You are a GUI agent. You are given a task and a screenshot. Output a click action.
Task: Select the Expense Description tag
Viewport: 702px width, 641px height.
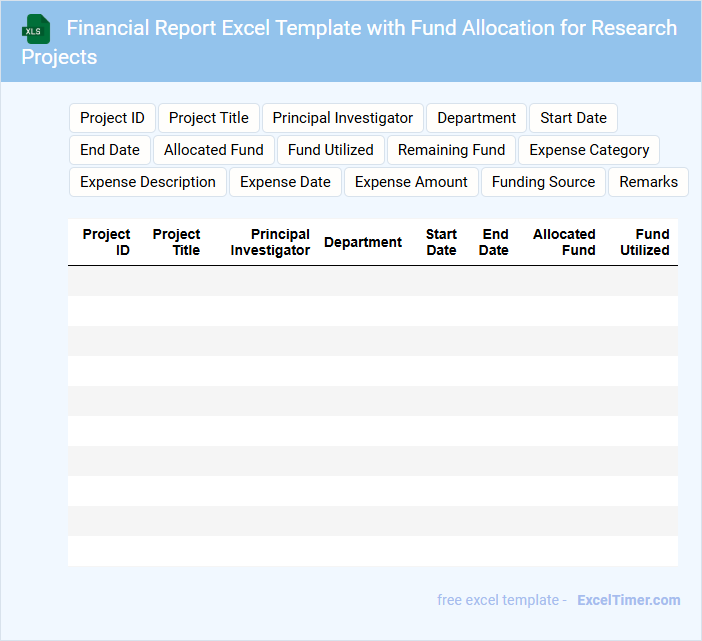tap(148, 182)
